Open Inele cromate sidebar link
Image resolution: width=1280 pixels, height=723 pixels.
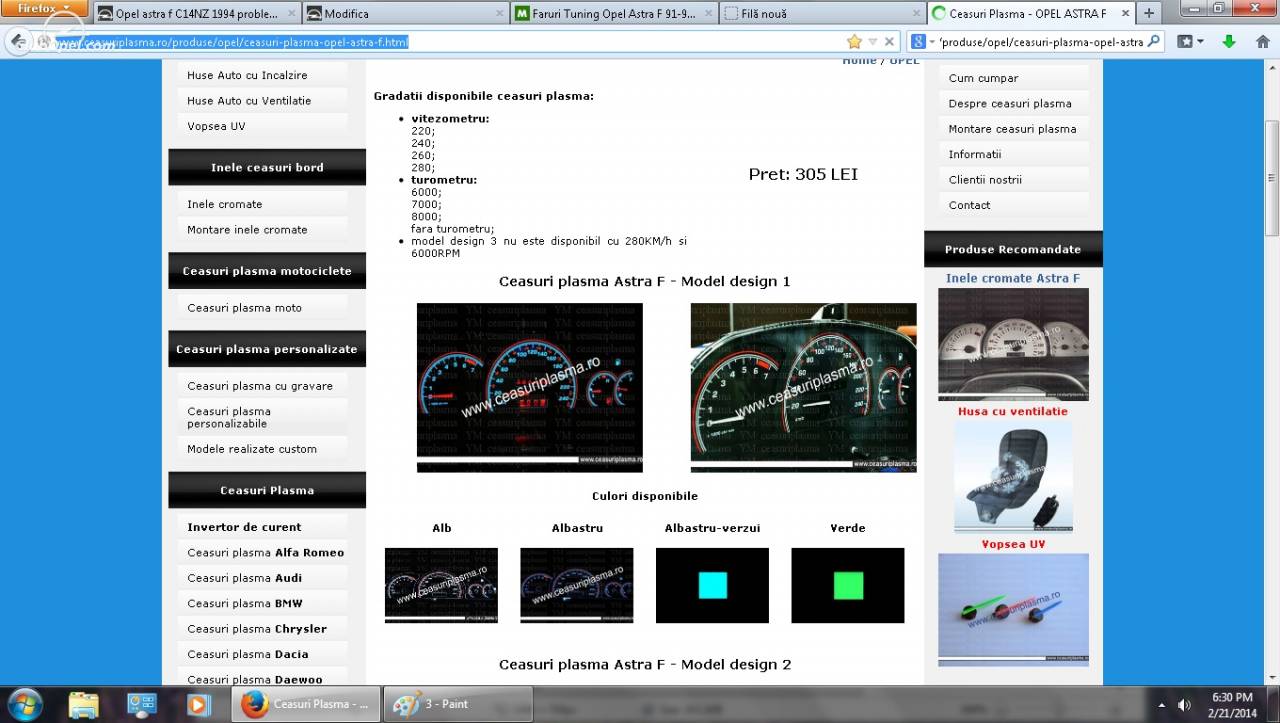[x=224, y=204]
